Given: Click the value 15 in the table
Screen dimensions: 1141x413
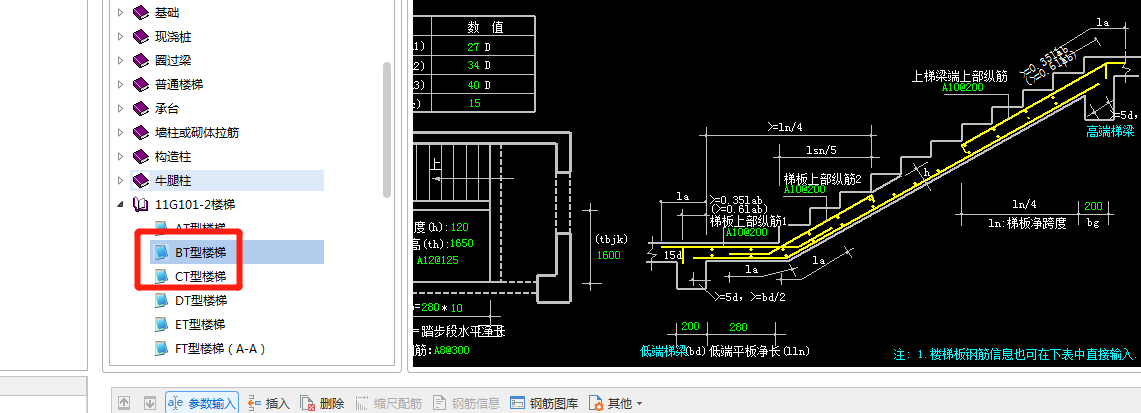Looking at the screenshot, I should click(474, 103).
